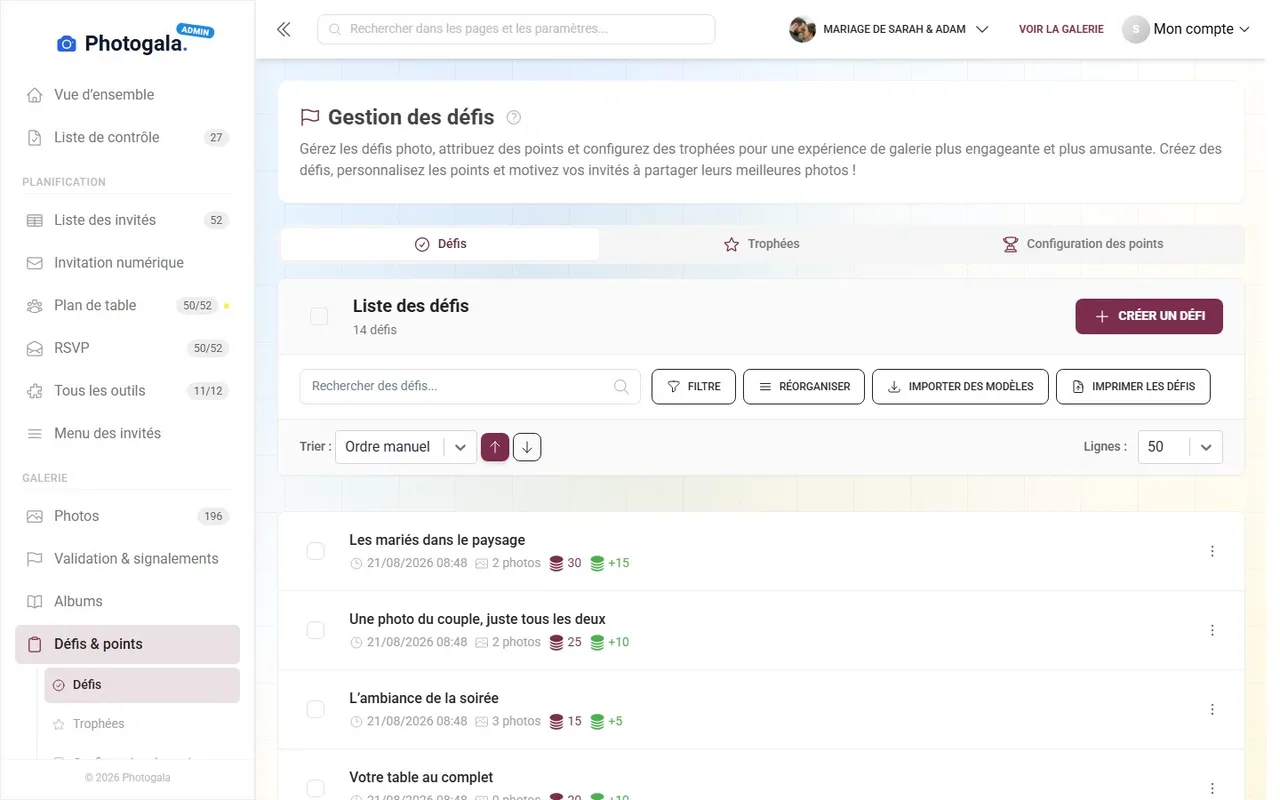The width and height of the screenshot is (1280, 800).
Task: Click Réorganiser button
Action: tap(804, 387)
